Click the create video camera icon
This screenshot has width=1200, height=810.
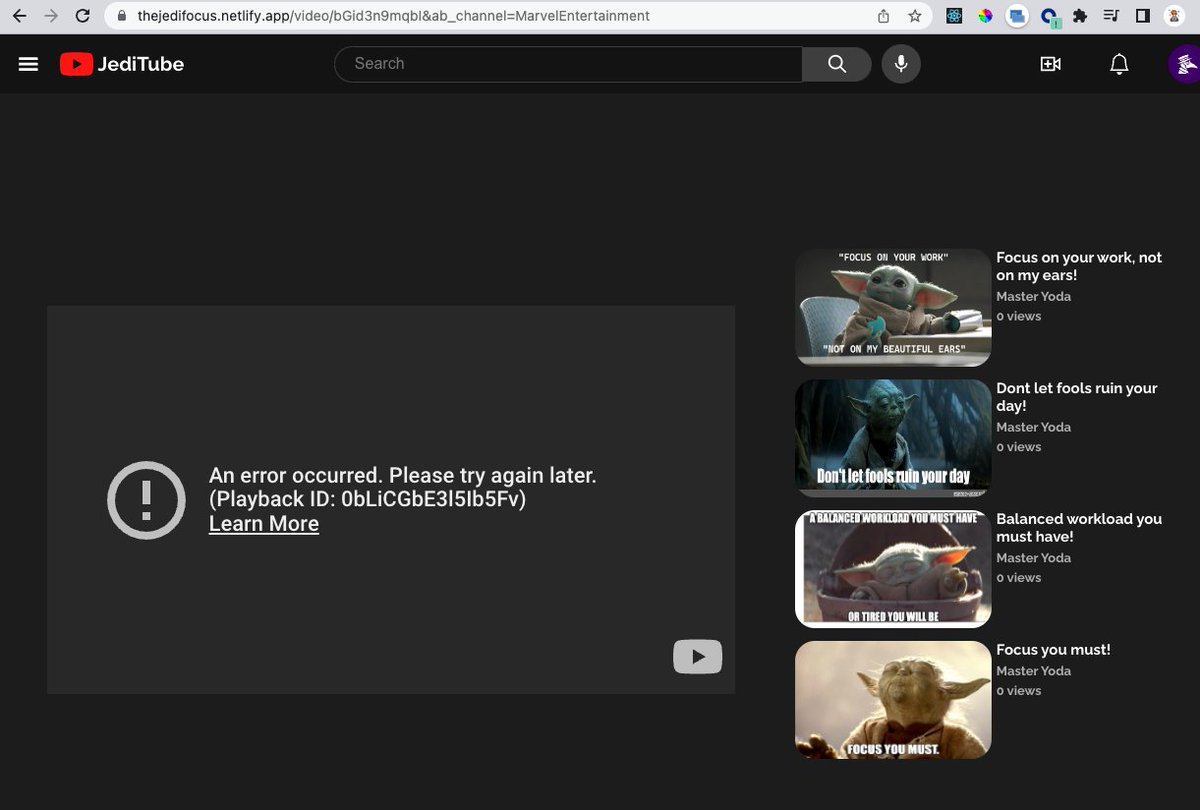coord(1050,64)
